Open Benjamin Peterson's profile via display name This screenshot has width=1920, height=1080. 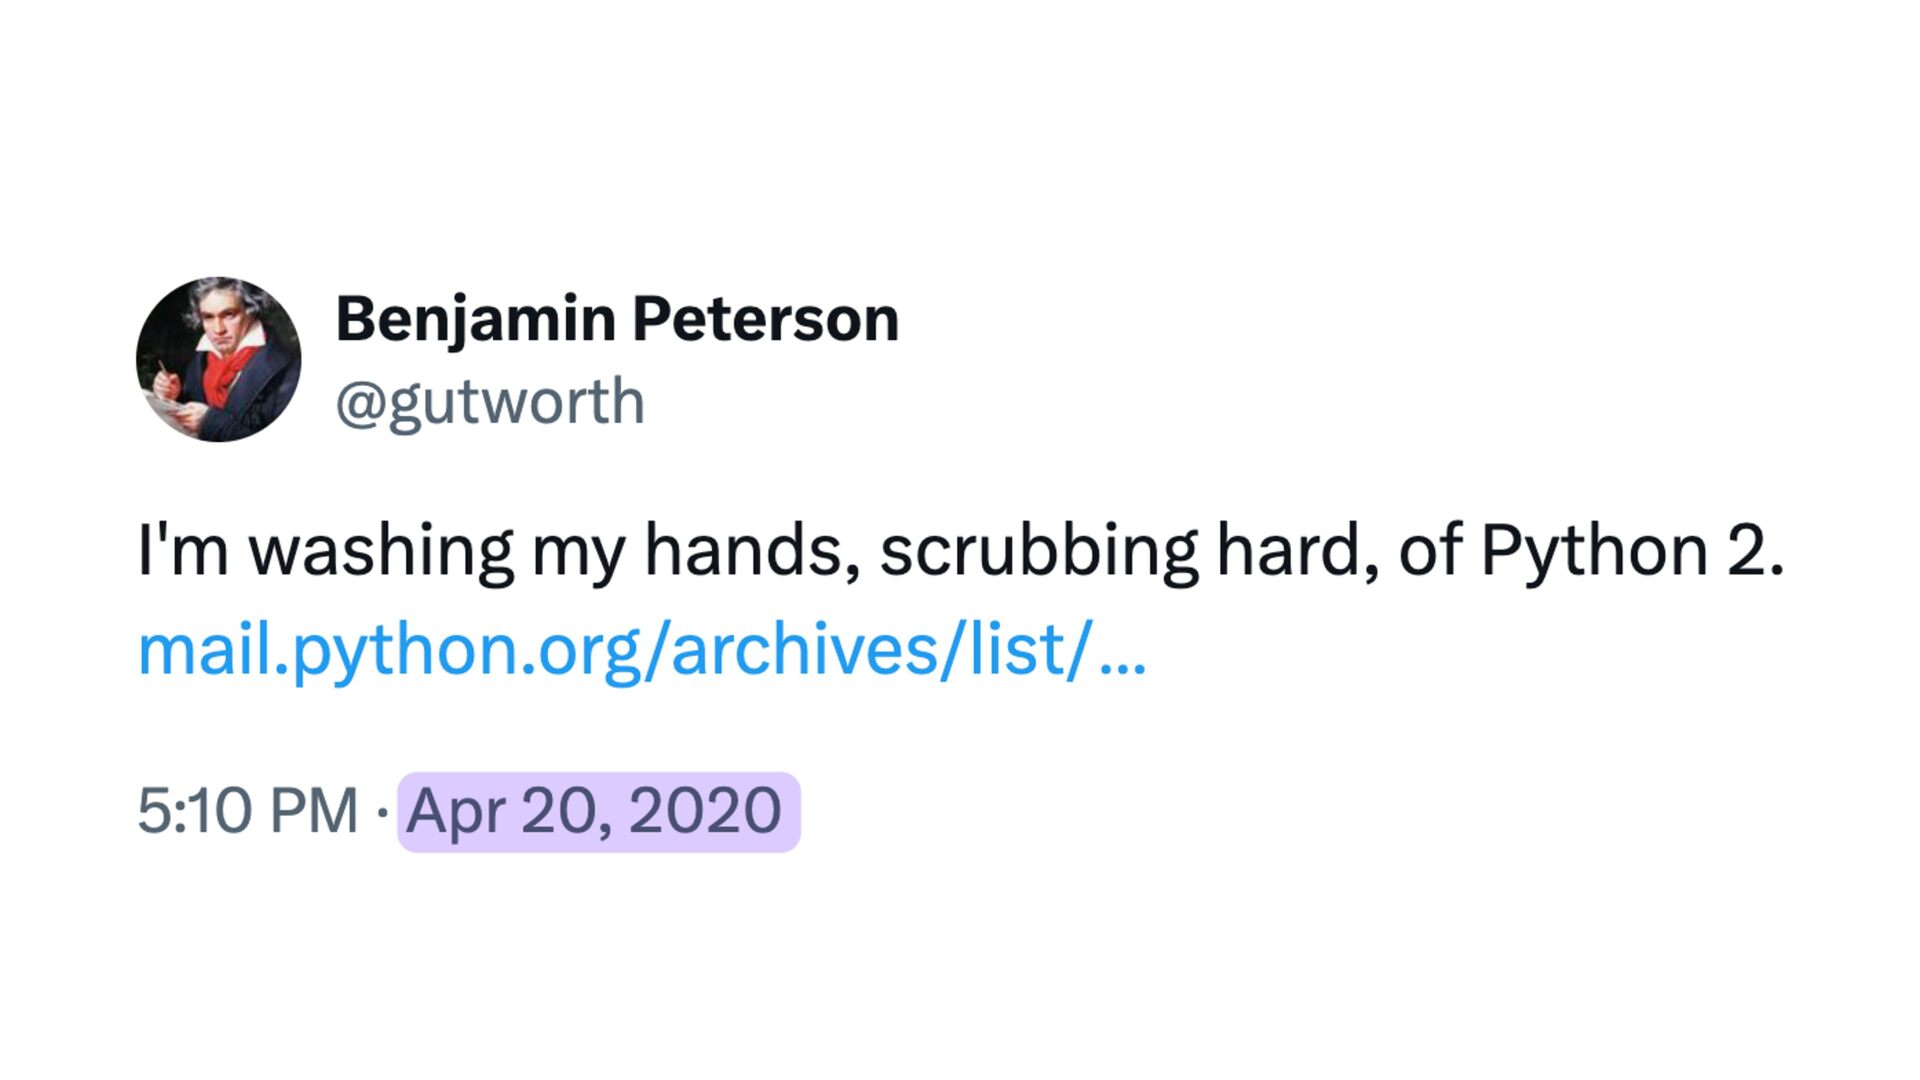click(617, 320)
